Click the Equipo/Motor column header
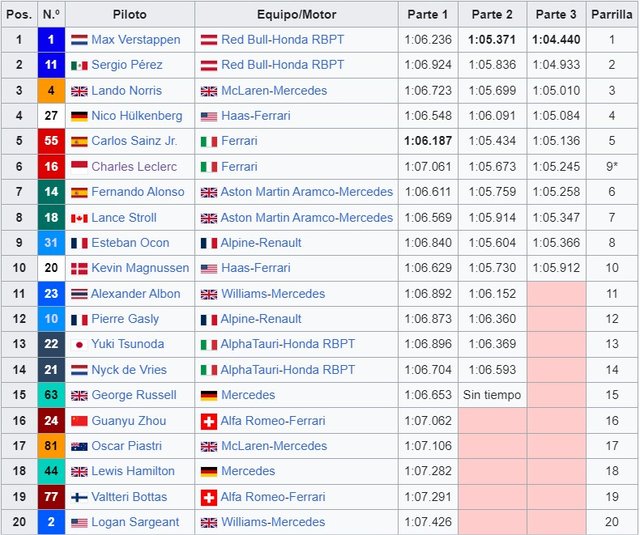The height and width of the screenshot is (535, 640). [x=296, y=15]
